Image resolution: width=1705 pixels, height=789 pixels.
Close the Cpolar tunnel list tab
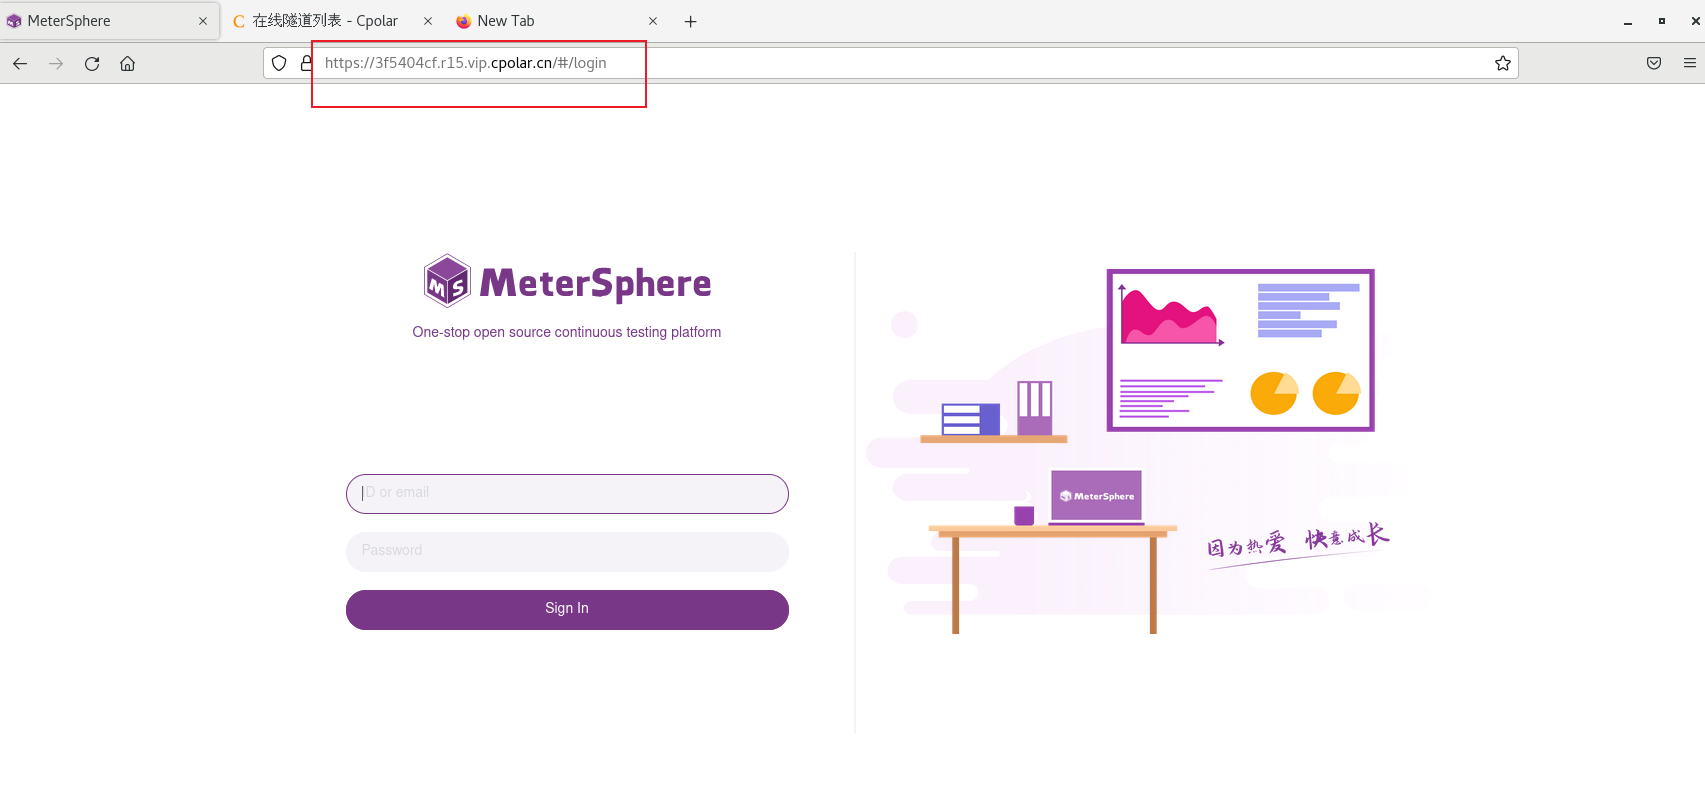428,21
